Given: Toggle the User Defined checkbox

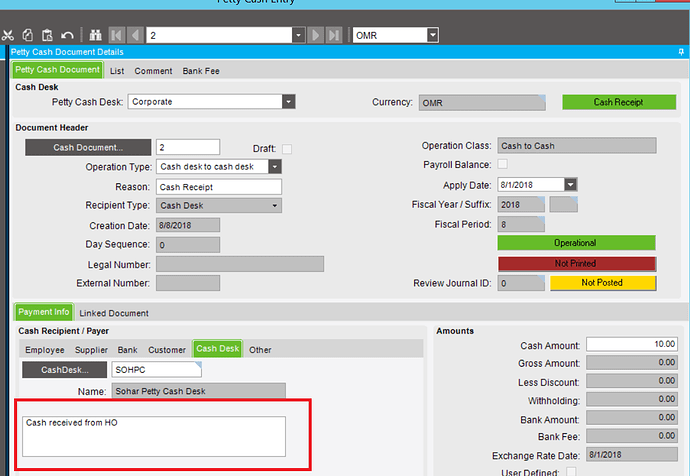Looking at the screenshot, I should pyautogui.click(x=571, y=472).
